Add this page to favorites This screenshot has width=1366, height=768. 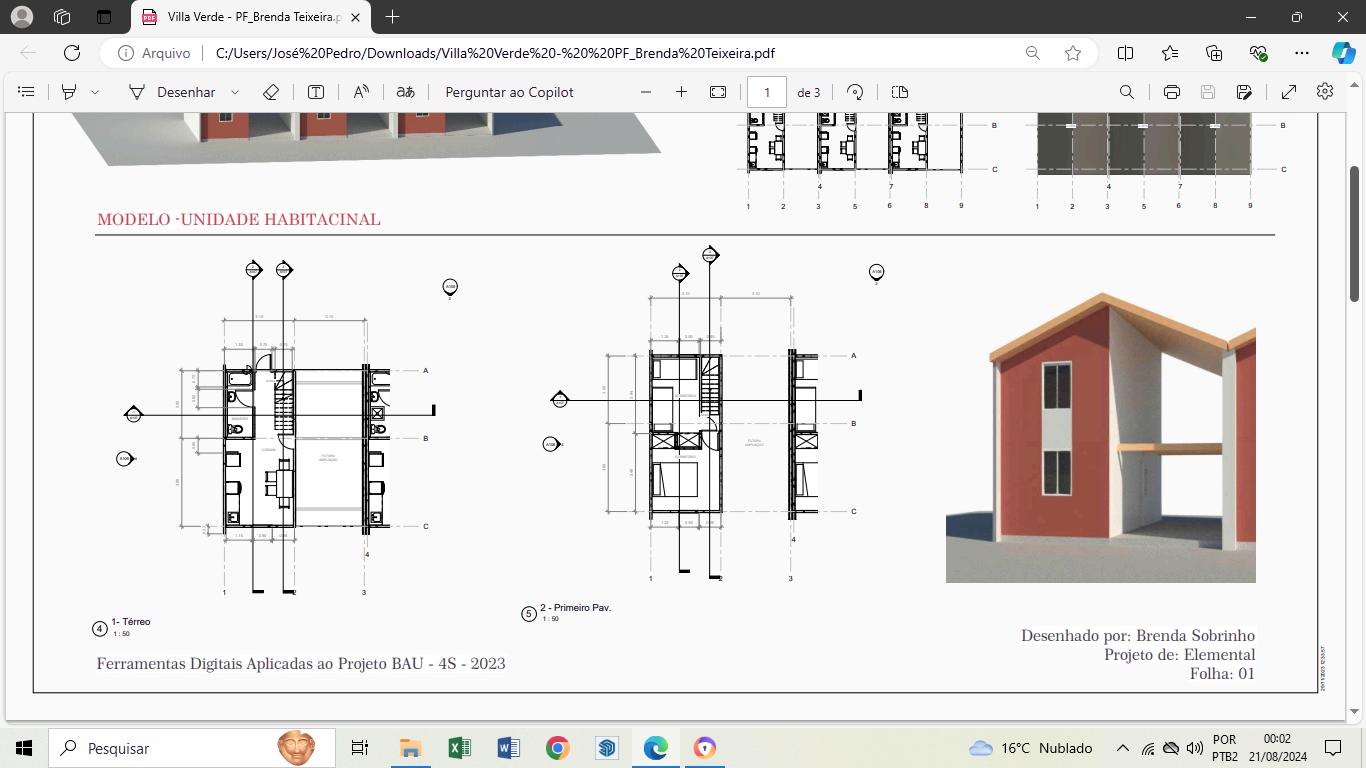coord(1073,53)
